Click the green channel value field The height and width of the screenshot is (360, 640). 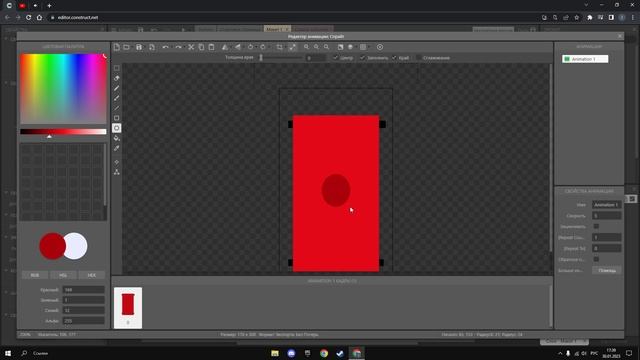tap(83, 300)
